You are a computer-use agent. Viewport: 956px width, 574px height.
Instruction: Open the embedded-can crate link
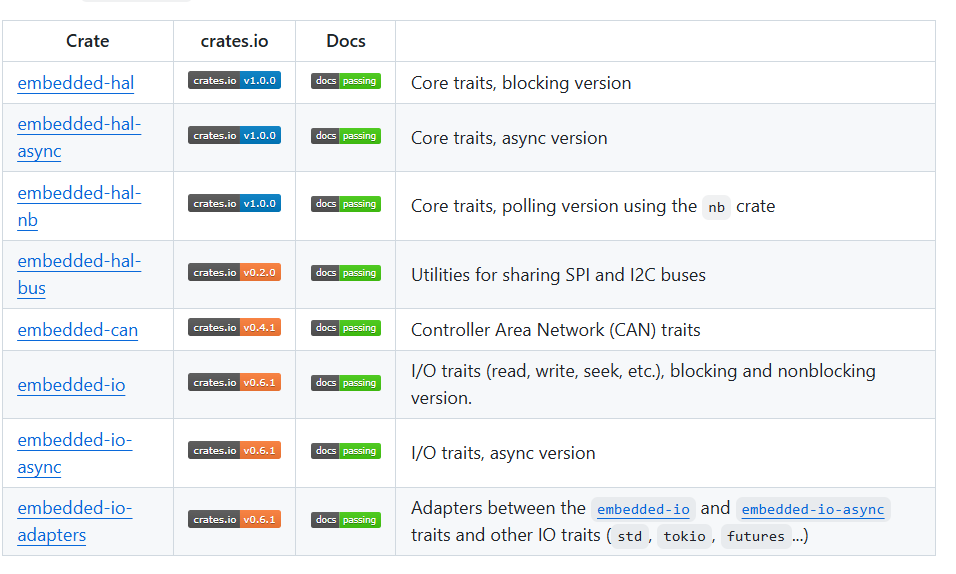[x=77, y=330]
